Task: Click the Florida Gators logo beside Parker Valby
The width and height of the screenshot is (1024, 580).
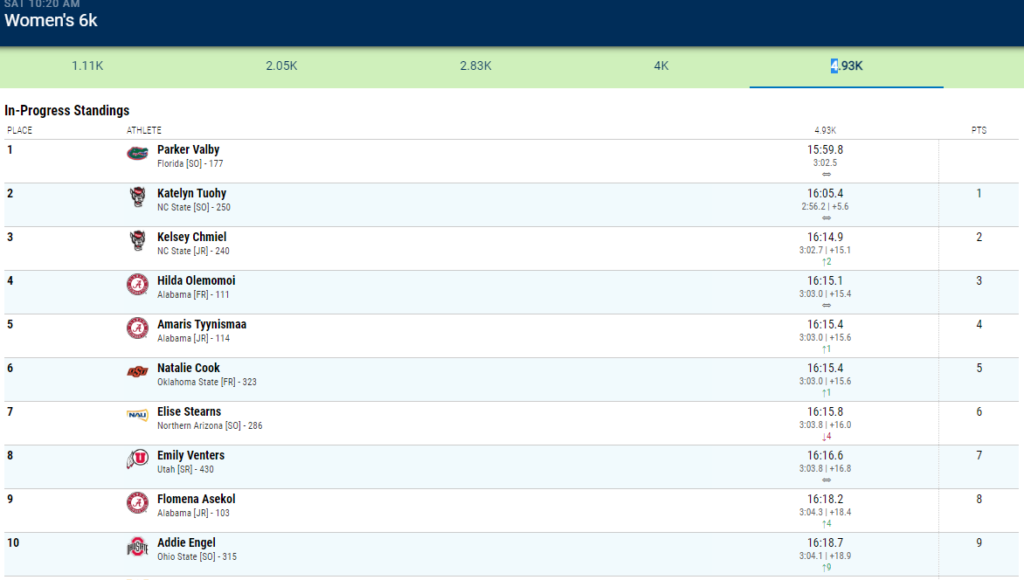Action: pyautogui.click(x=137, y=153)
